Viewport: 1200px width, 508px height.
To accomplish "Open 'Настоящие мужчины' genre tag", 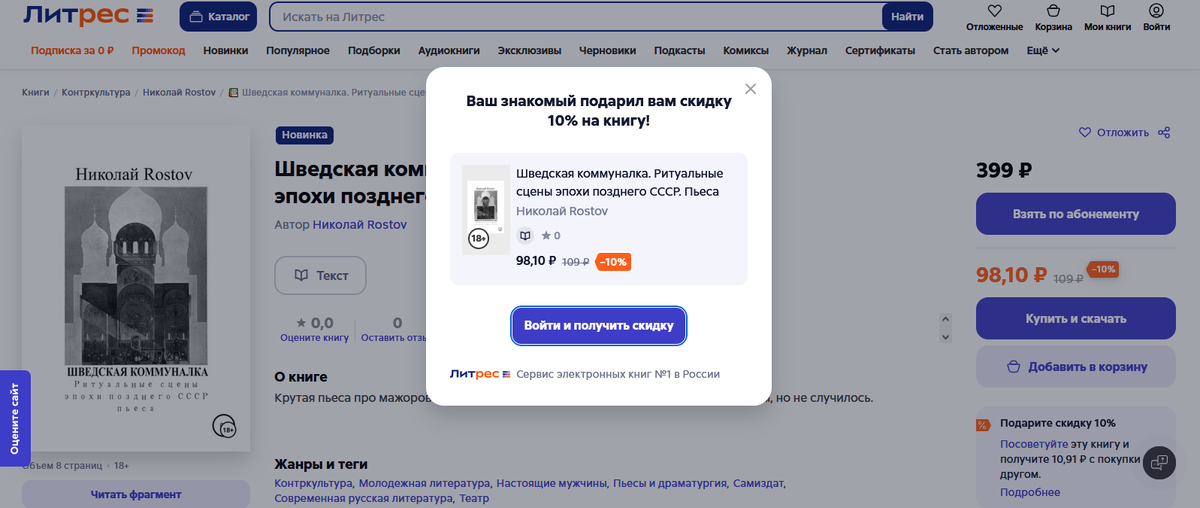I will [x=552, y=483].
